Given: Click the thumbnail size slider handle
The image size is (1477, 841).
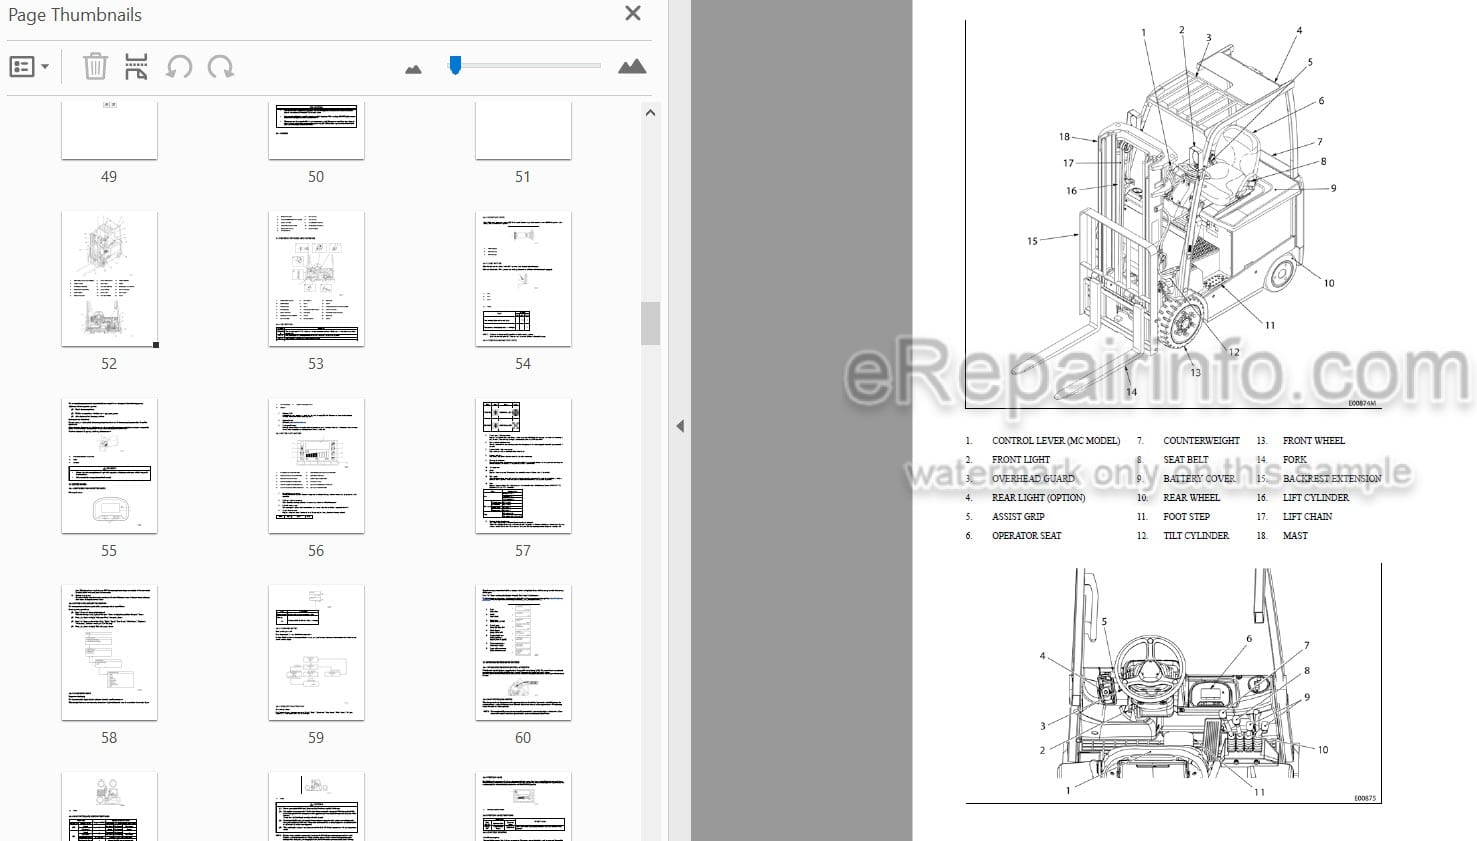Looking at the screenshot, I should coord(455,65).
